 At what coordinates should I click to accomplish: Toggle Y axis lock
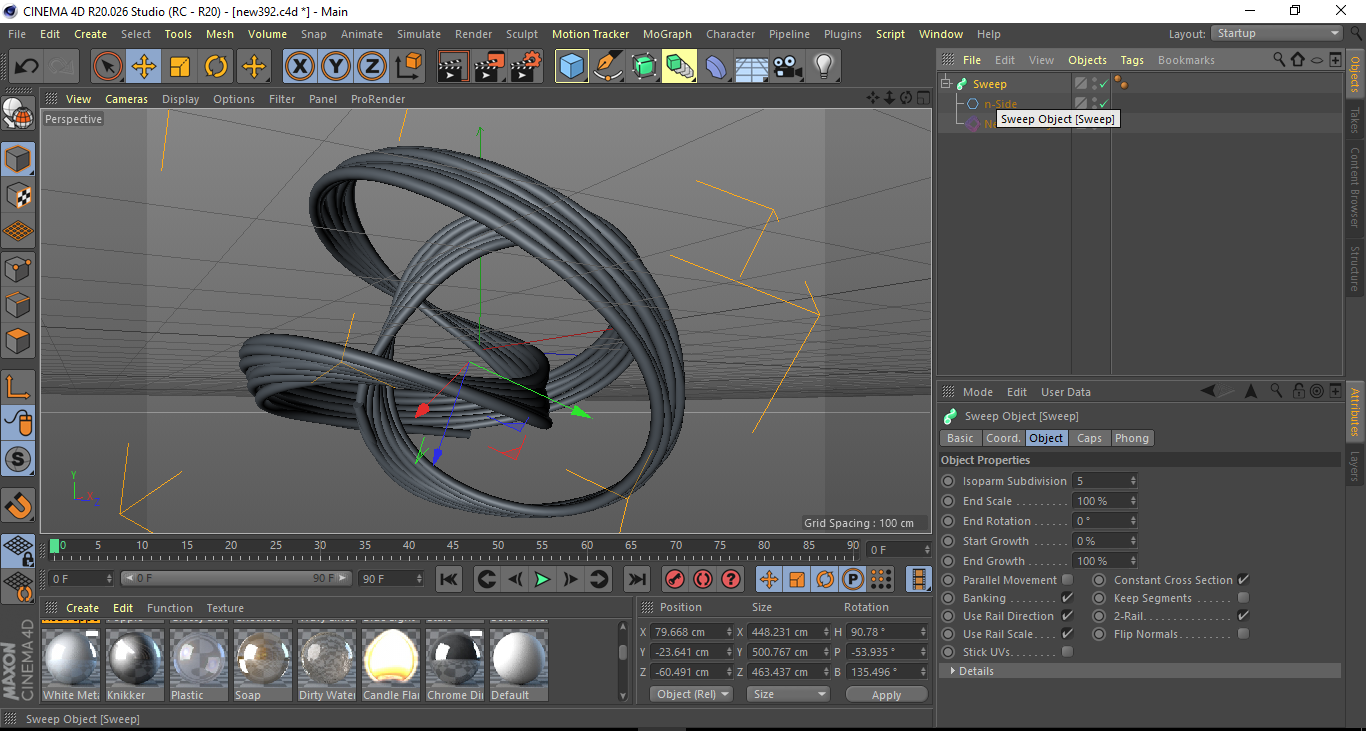coord(336,67)
